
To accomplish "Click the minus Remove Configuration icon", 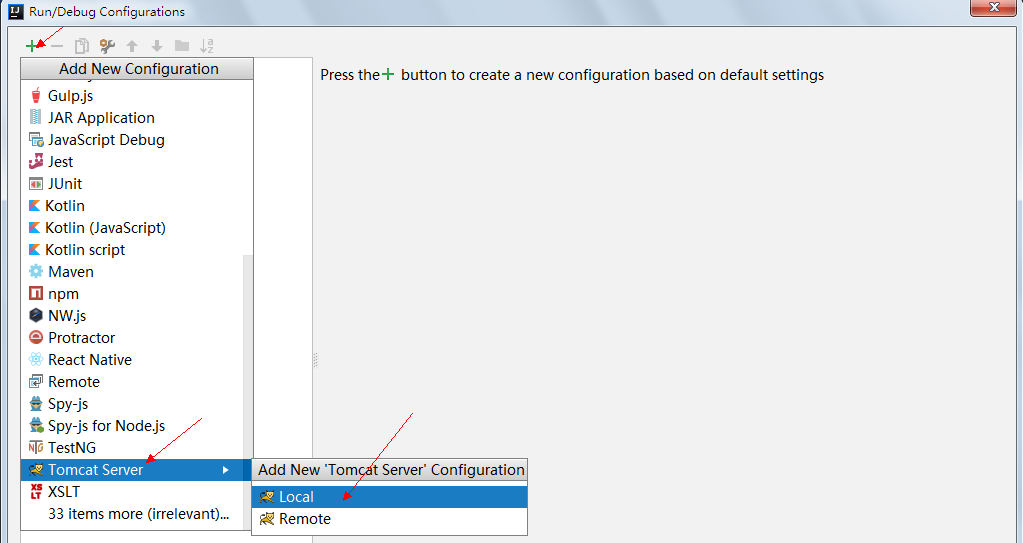I will tap(57, 46).
